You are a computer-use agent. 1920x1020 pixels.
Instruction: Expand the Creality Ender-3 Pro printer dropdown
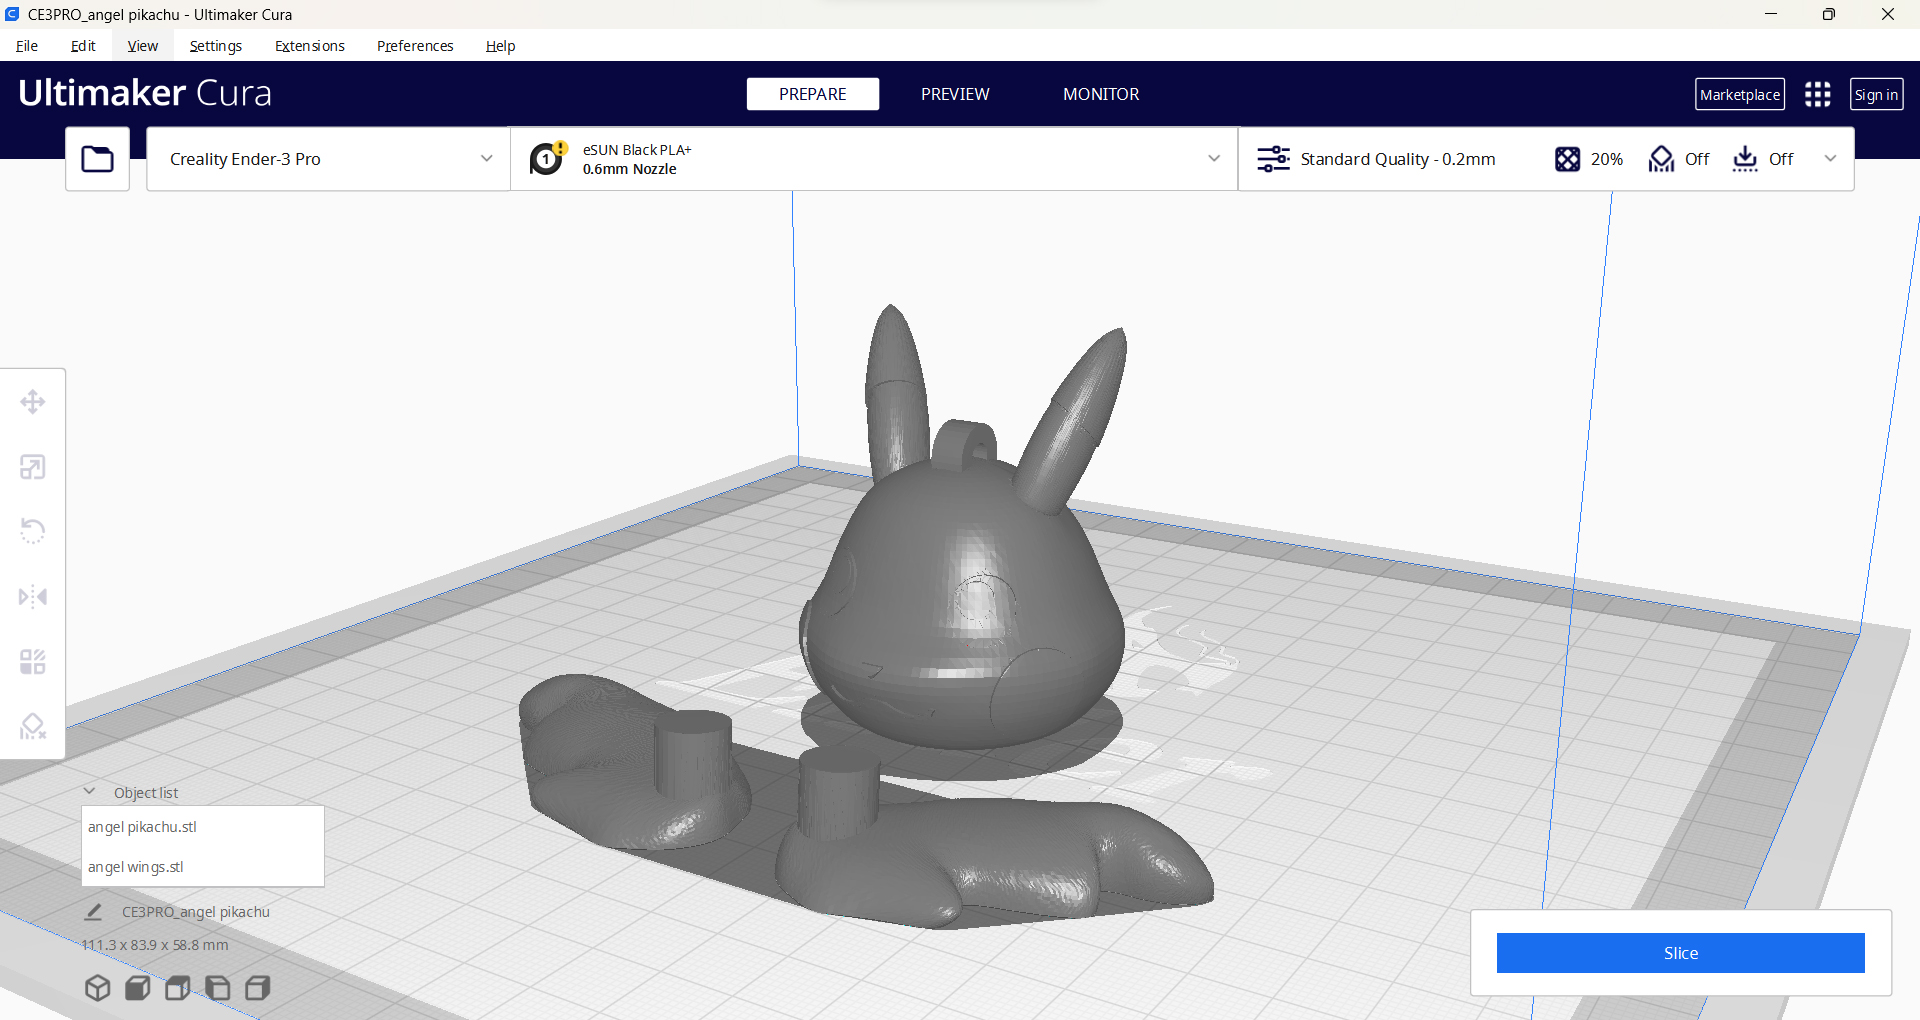328,159
